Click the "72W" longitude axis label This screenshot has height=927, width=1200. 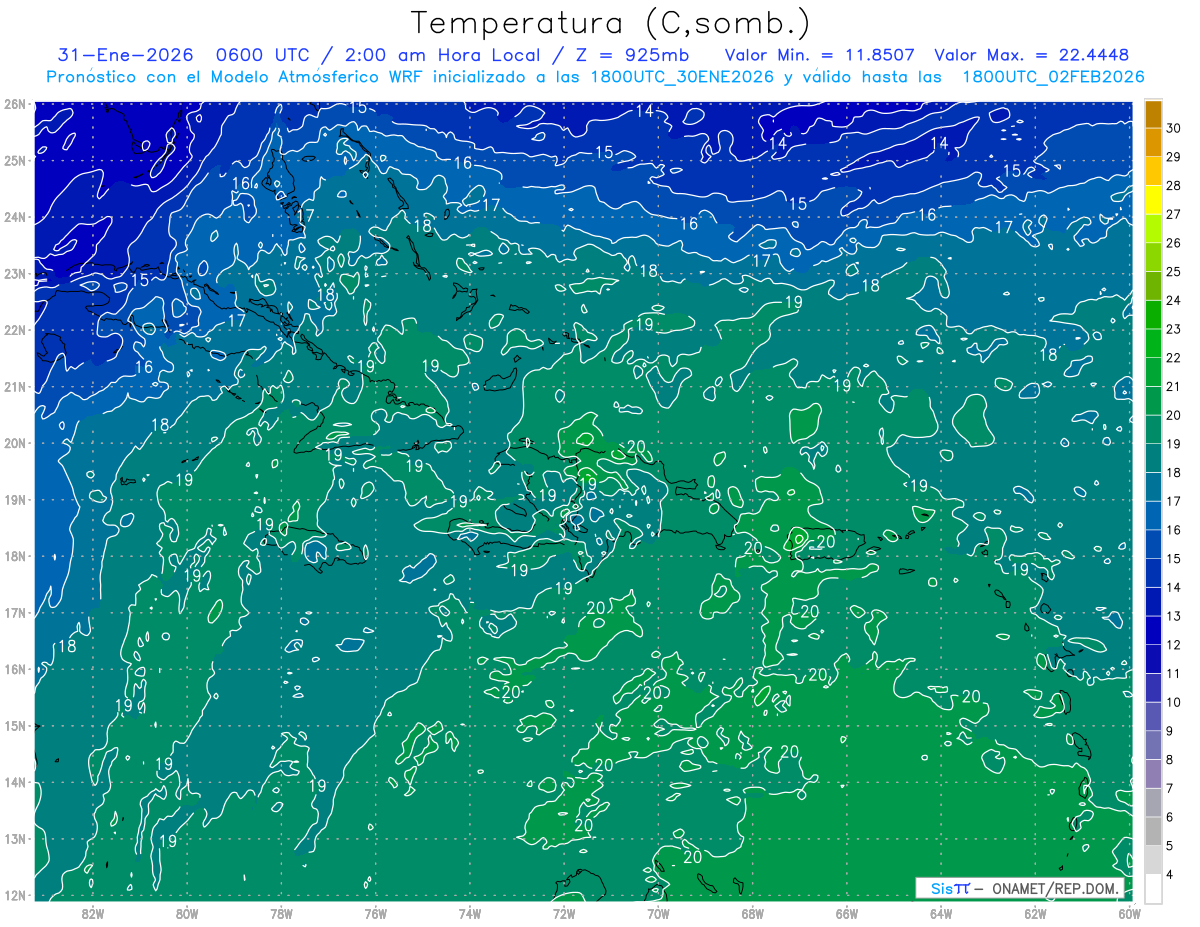[x=564, y=913]
